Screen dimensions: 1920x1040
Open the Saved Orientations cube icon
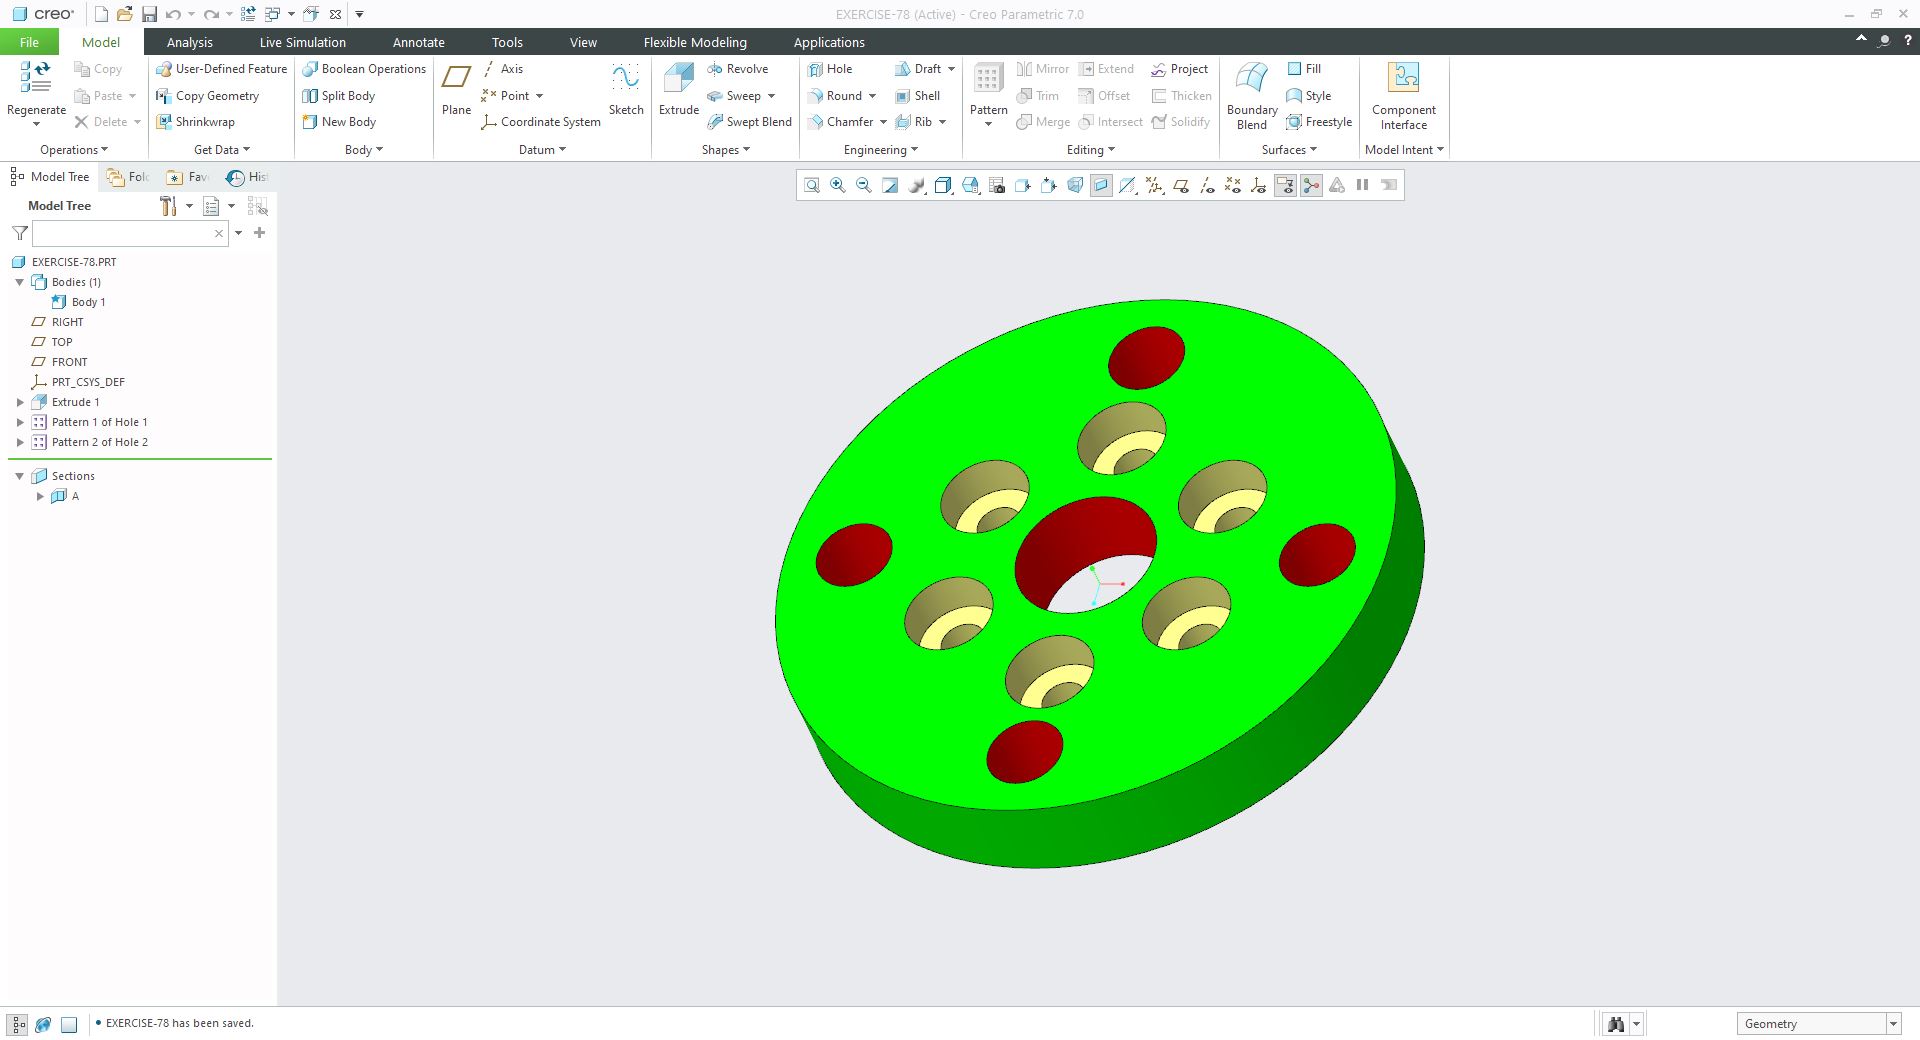coord(970,185)
